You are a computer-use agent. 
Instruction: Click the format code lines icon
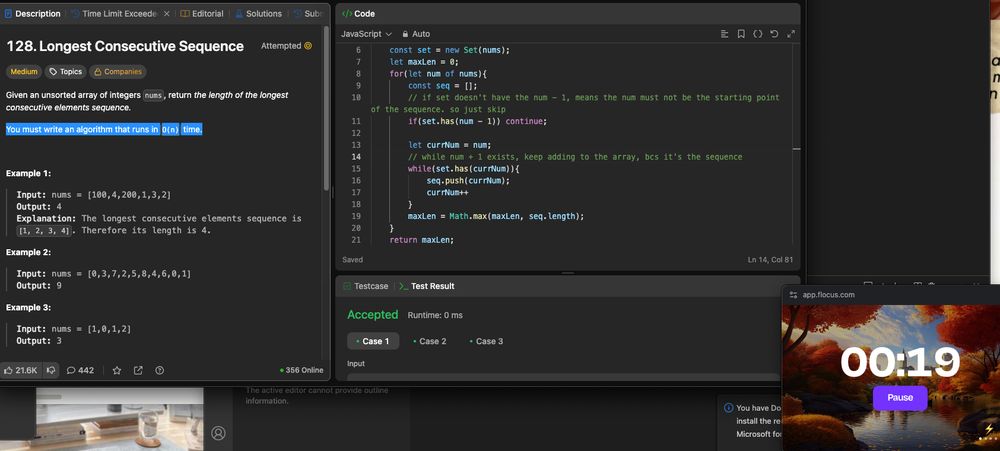click(x=724, y=34)
